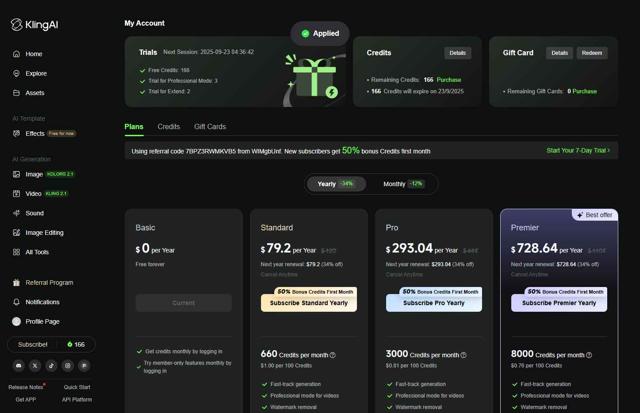Click 'Try member-only features monthly' text
The image size is (640, 413).
187,367
